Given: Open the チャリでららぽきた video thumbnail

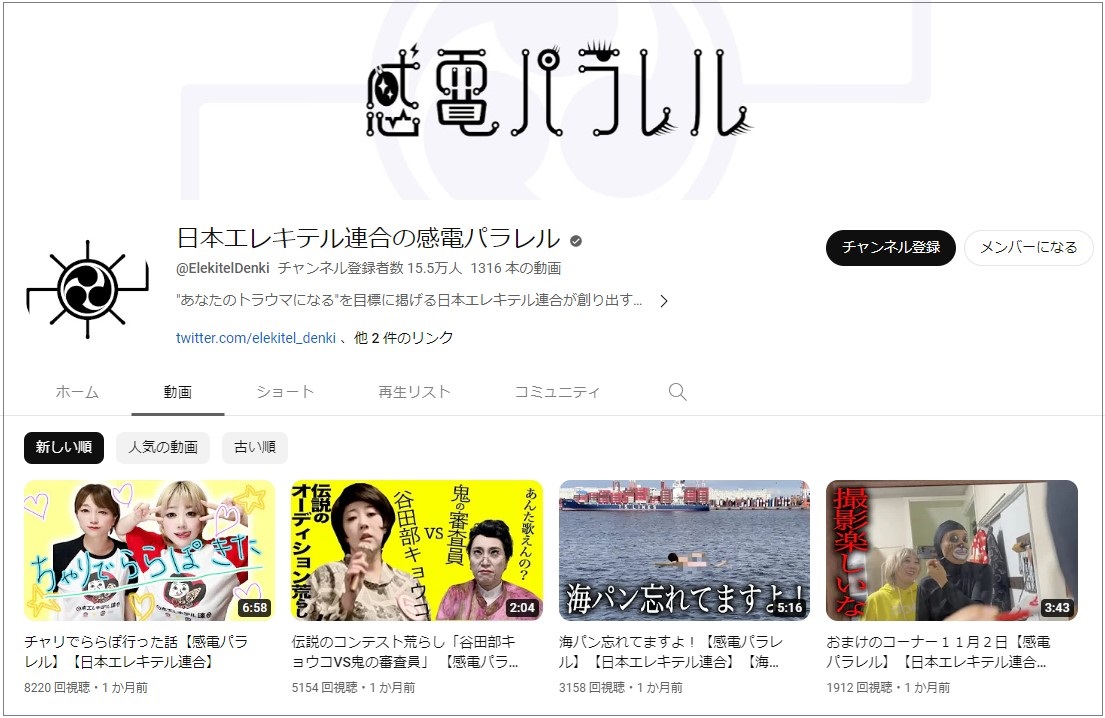Looking at the screenshot, I should [149, 550].
